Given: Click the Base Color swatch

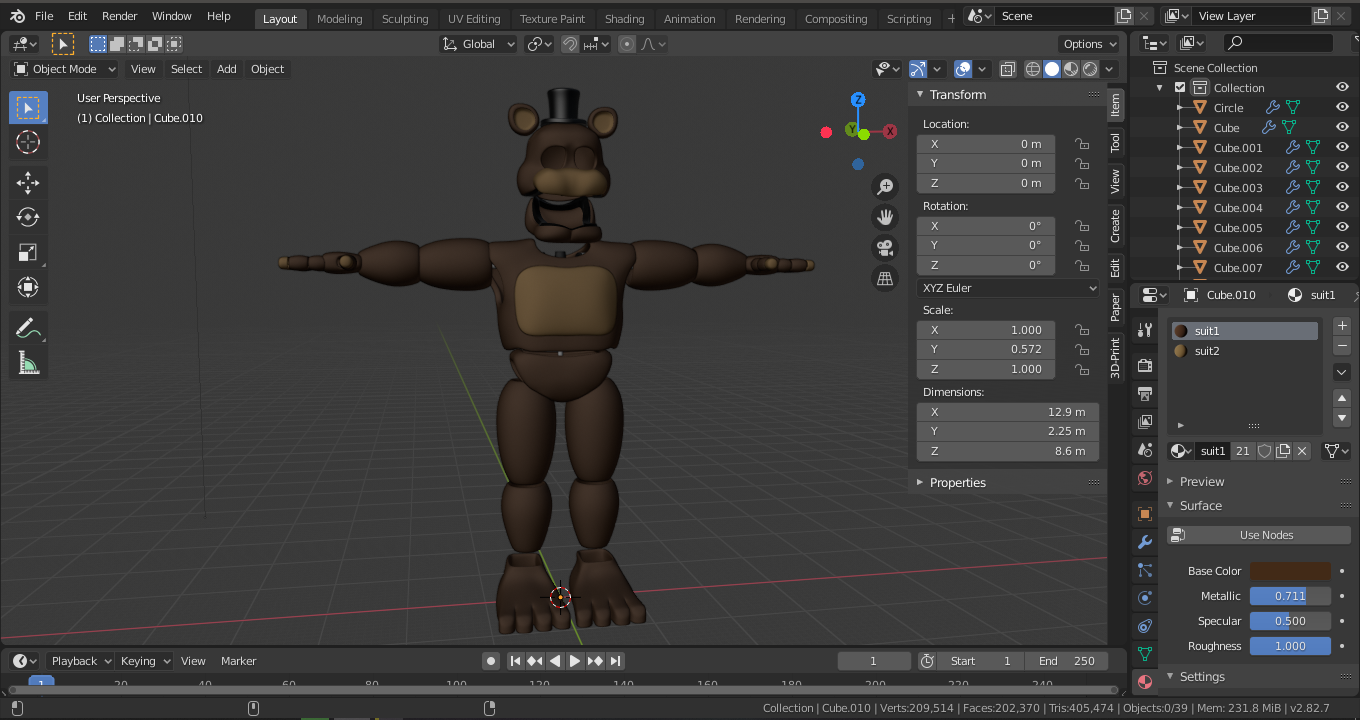Looking at the screenshot, I should [1290, 571].
